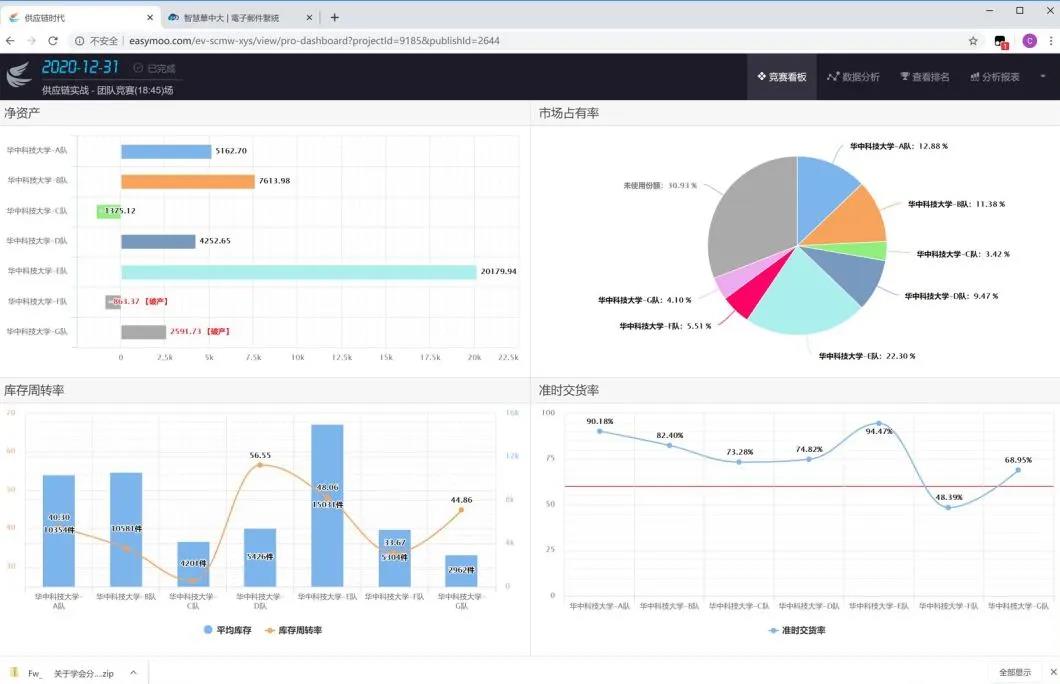Toggle 平均库存 legend series

(x=228, y=630)
